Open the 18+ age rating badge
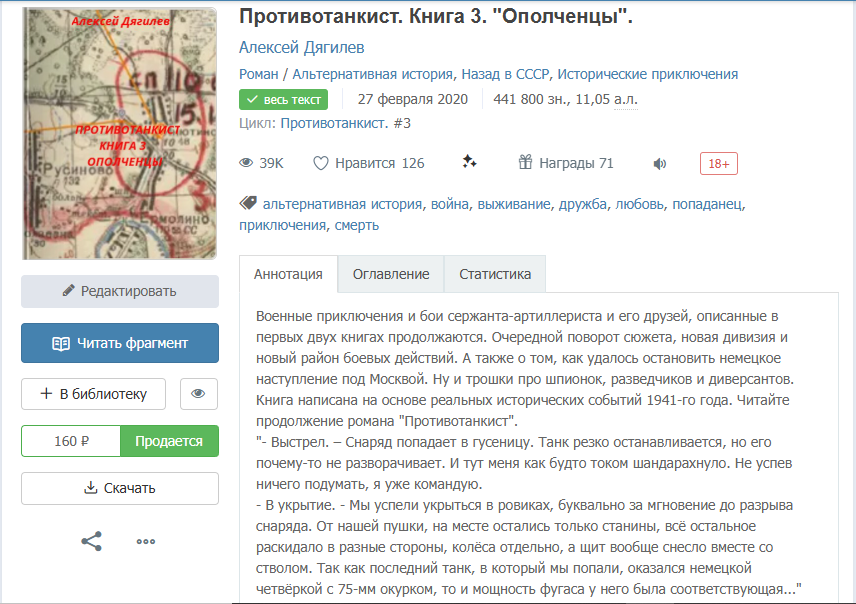856x604 pixels. point(718,163)
